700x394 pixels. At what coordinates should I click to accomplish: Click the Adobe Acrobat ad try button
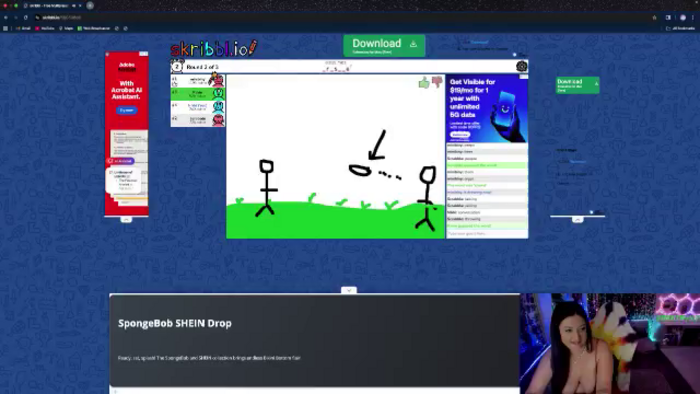point(127,110)
